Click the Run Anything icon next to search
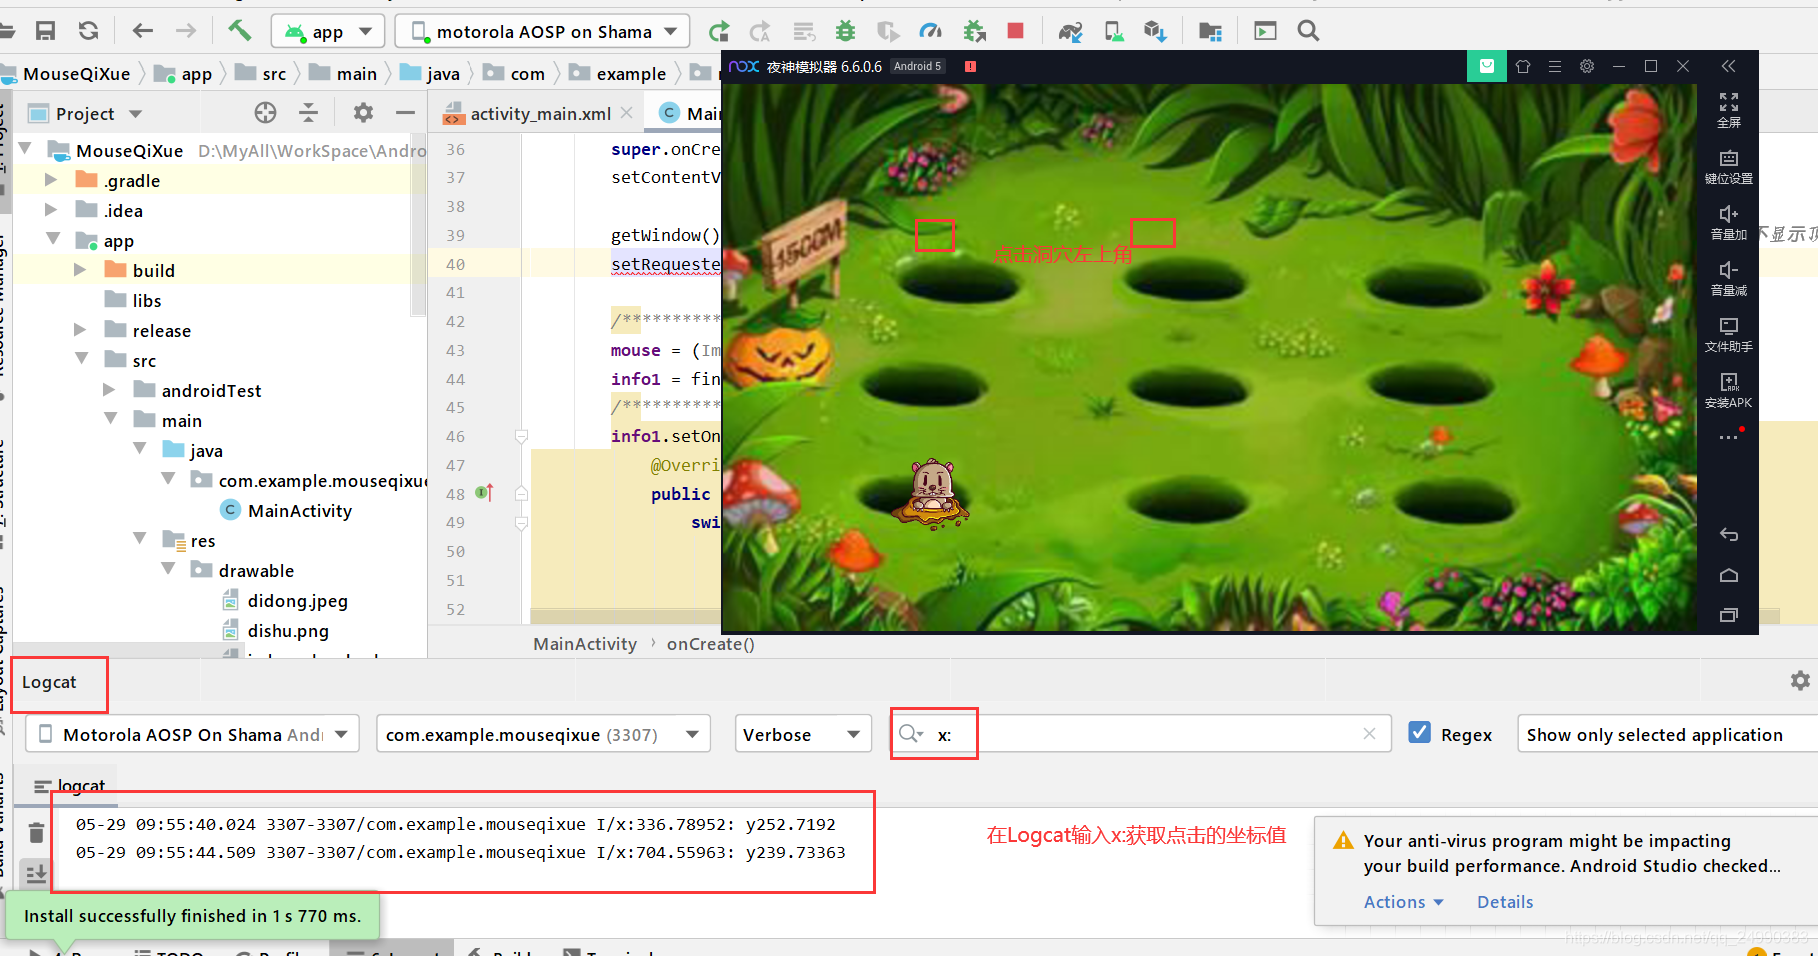Viewport: 1818px width, 956px height. [x=1265, y=31]
